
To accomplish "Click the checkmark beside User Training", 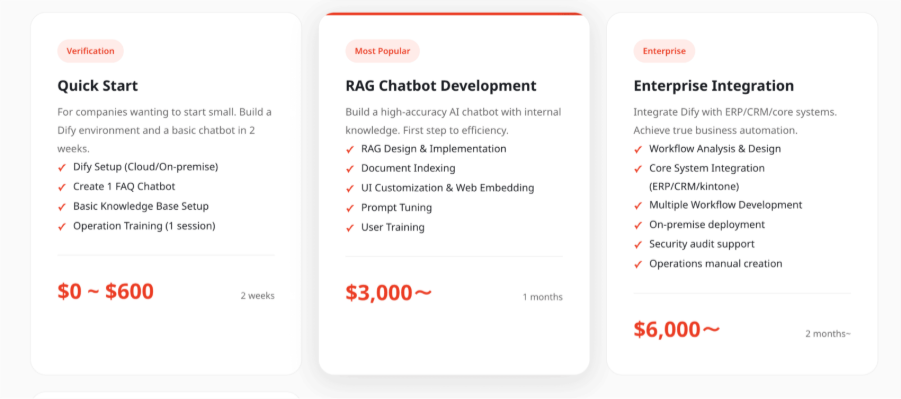I will point(350,228).
